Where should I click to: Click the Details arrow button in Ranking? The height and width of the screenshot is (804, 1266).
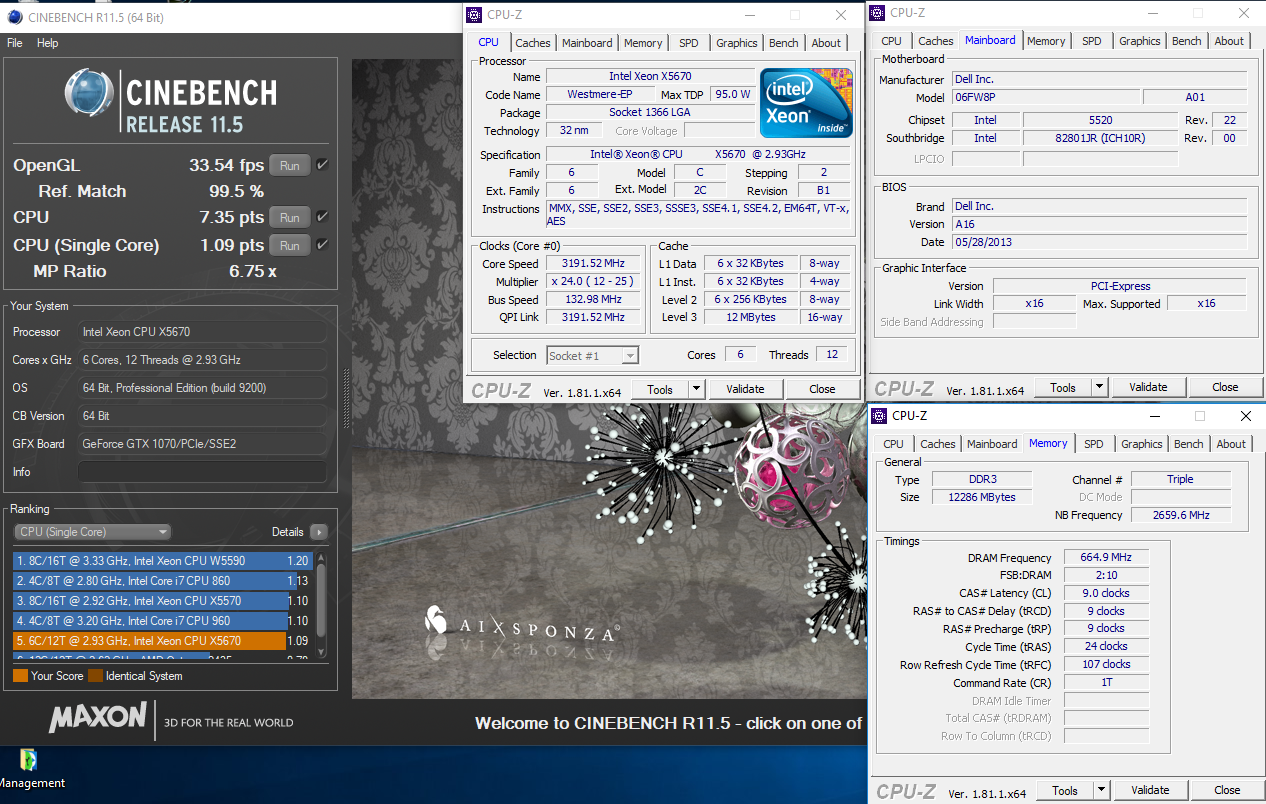318,532
